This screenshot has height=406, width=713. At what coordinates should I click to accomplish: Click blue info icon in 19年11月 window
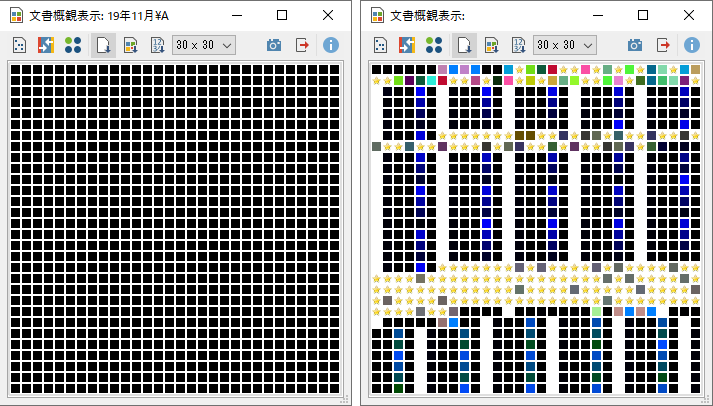click(x=331, y=45)
